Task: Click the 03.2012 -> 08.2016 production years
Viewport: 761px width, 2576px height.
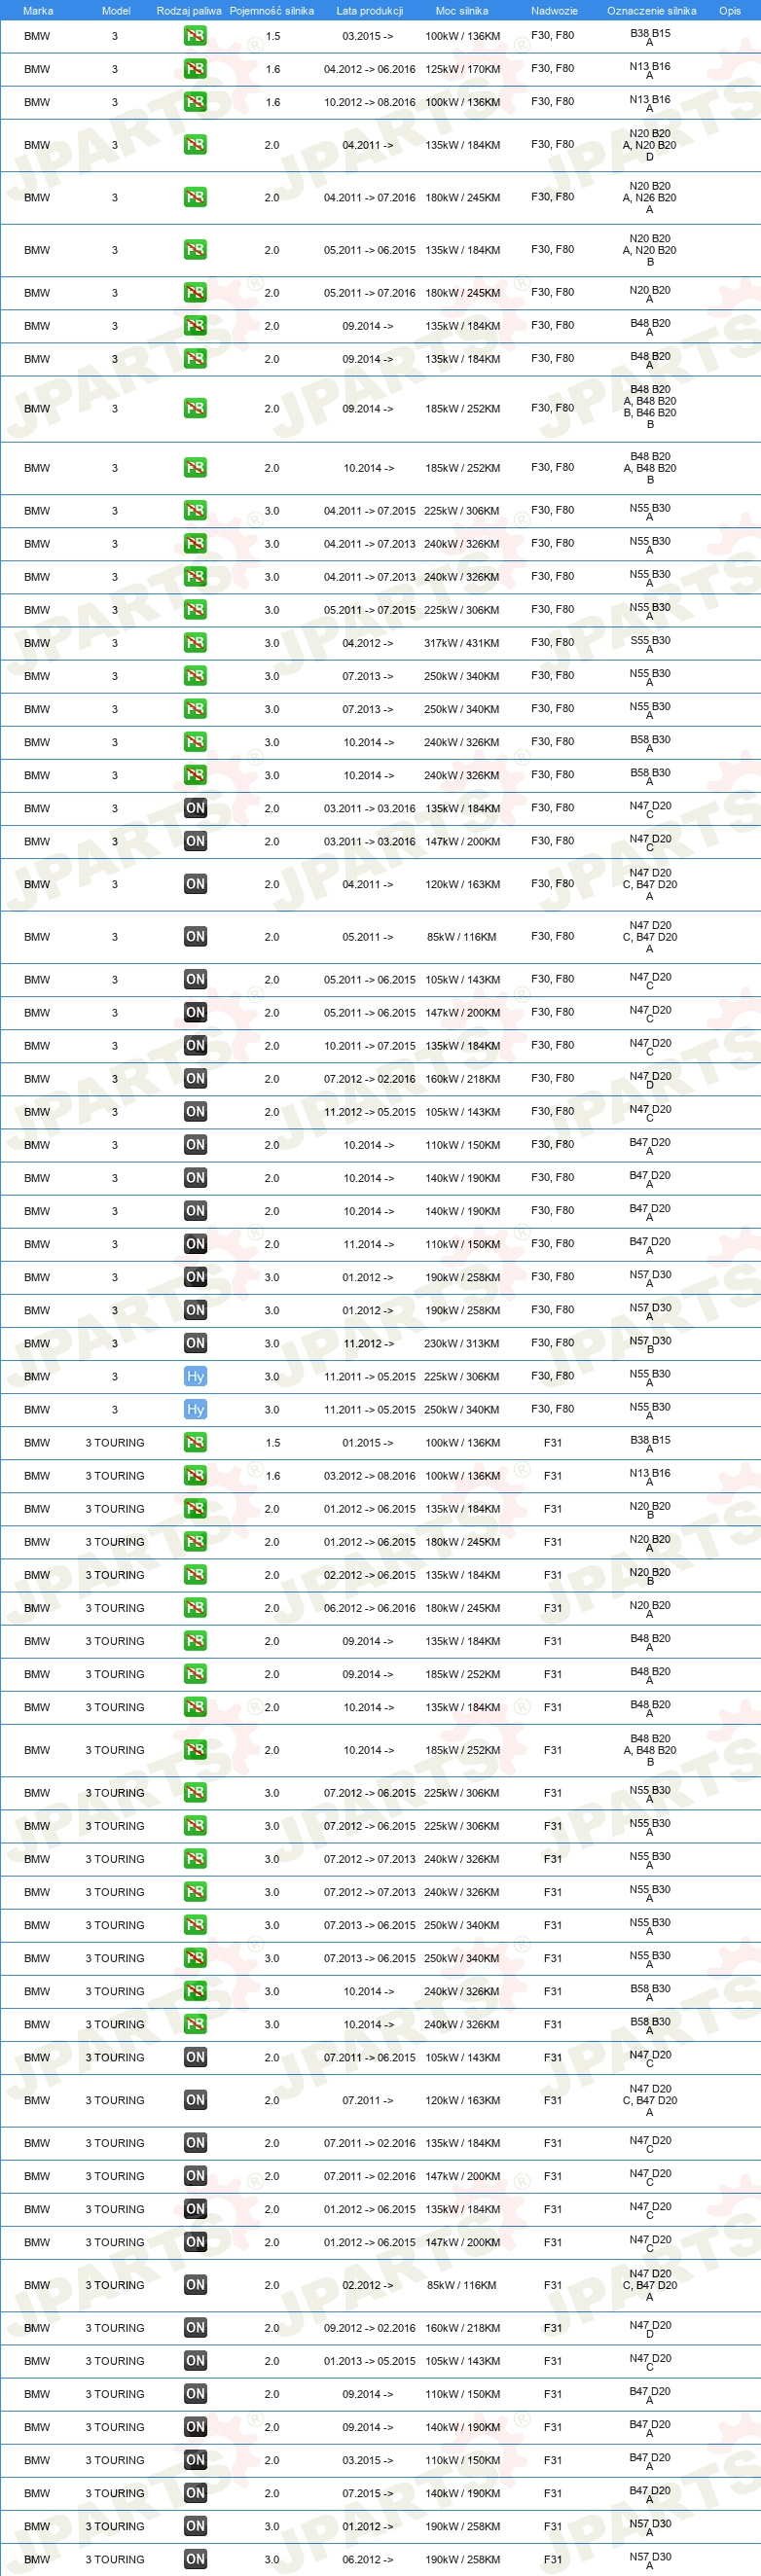Action: coord(369,1475)
